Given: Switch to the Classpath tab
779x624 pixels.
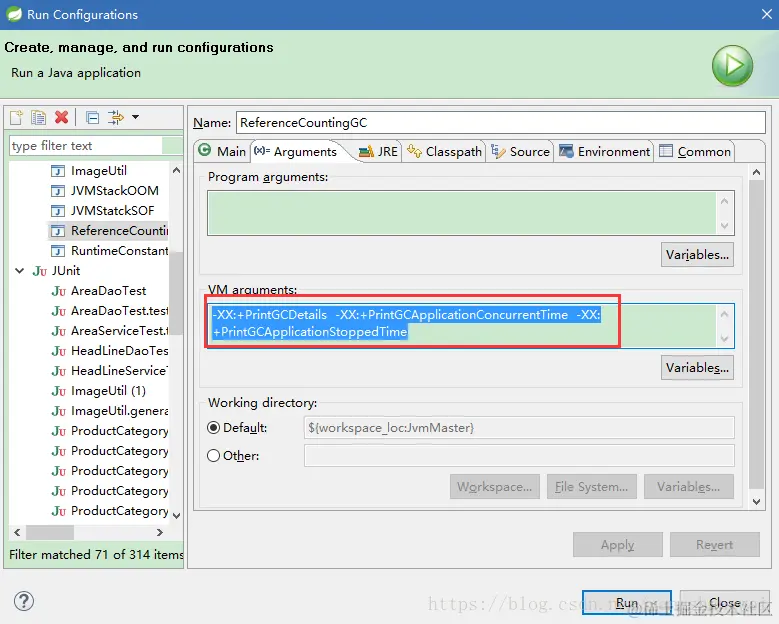Looking at the screenshot, I should click(444, 151).
